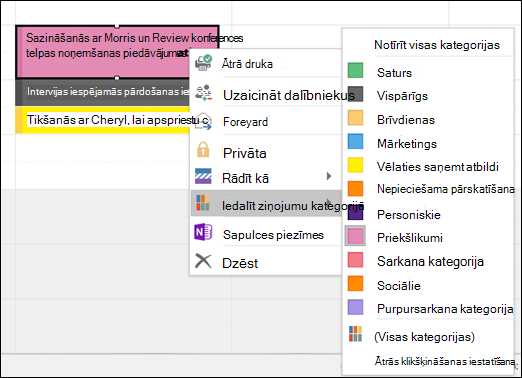Pick yellow Vēlaties saņemt atbildi swatch
Screen dimensions: 522x378
point(355,165)
